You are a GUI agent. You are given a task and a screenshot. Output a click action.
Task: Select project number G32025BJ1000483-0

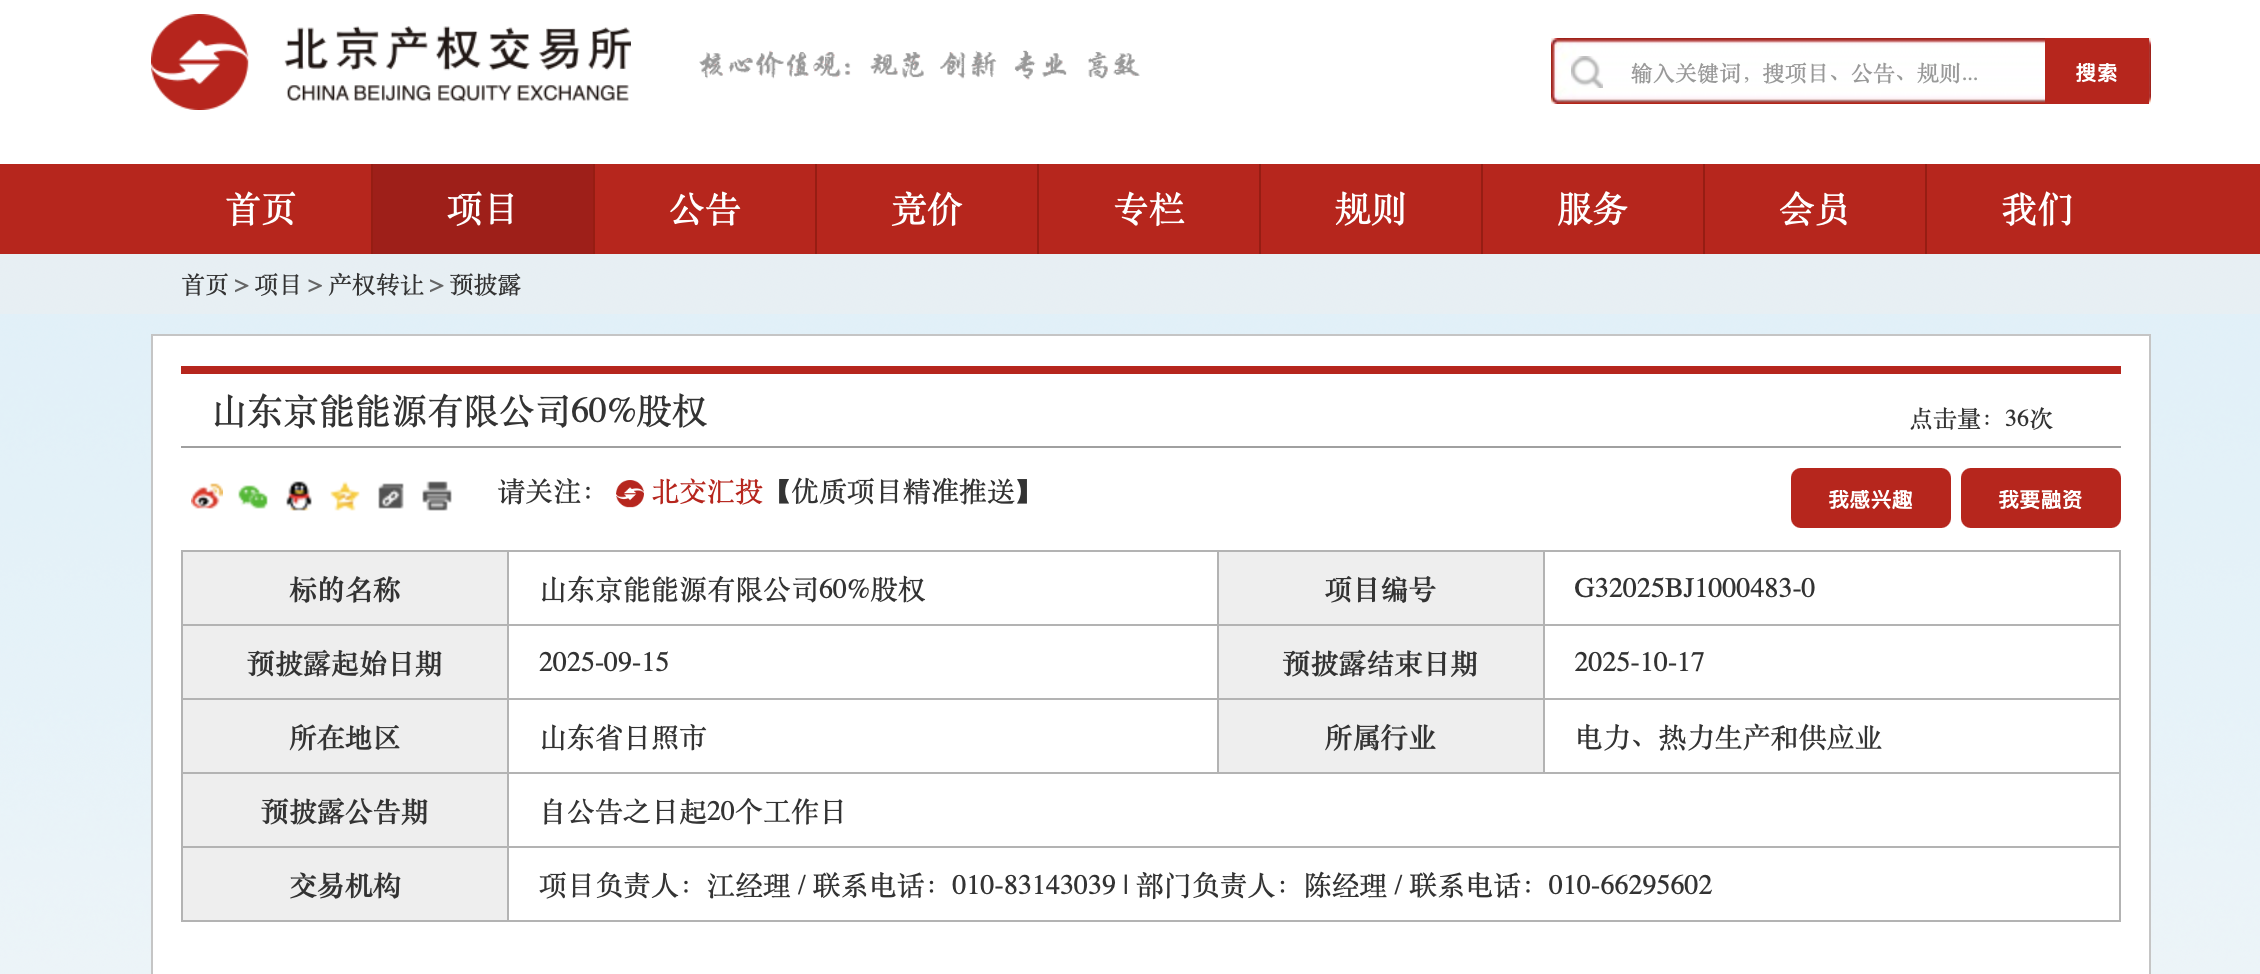pos(1694,588)
